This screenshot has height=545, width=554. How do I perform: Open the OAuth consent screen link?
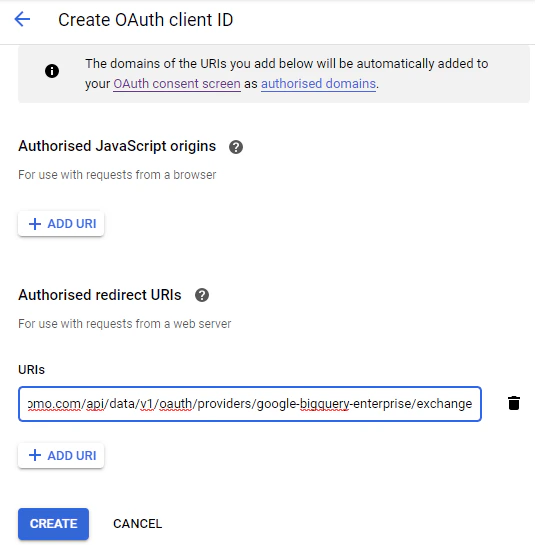(x=177, y=84)
